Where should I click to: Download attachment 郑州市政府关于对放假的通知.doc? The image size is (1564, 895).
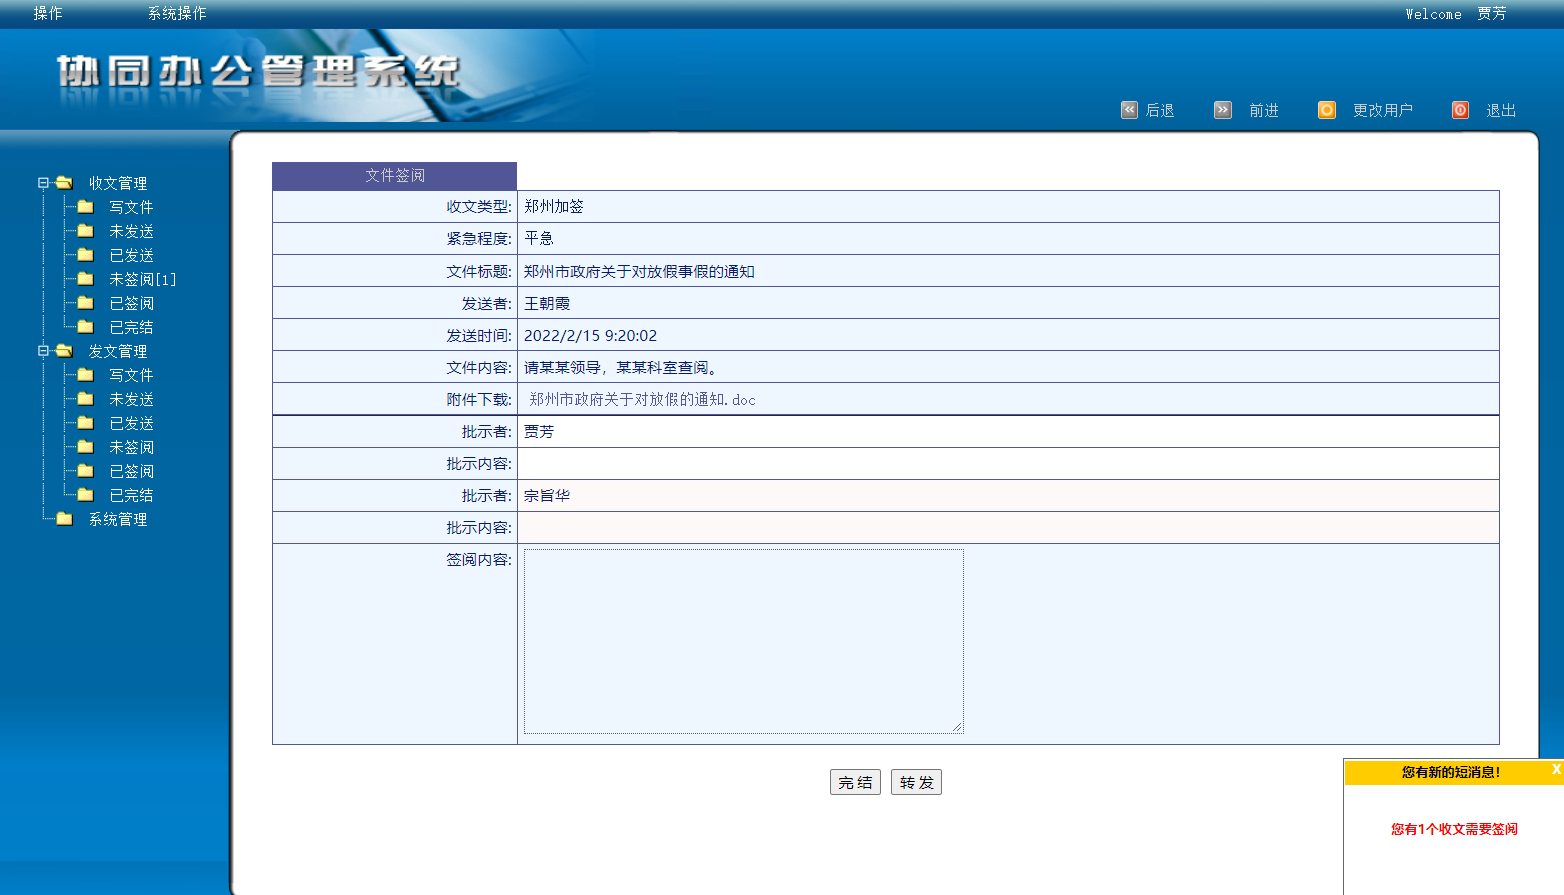642,399
